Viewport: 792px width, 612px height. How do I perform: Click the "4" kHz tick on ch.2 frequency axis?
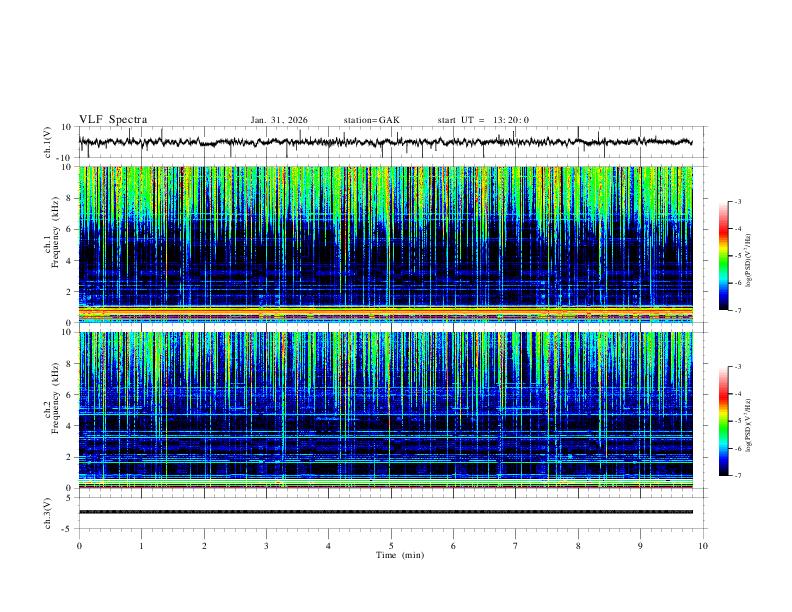(70, 426)
